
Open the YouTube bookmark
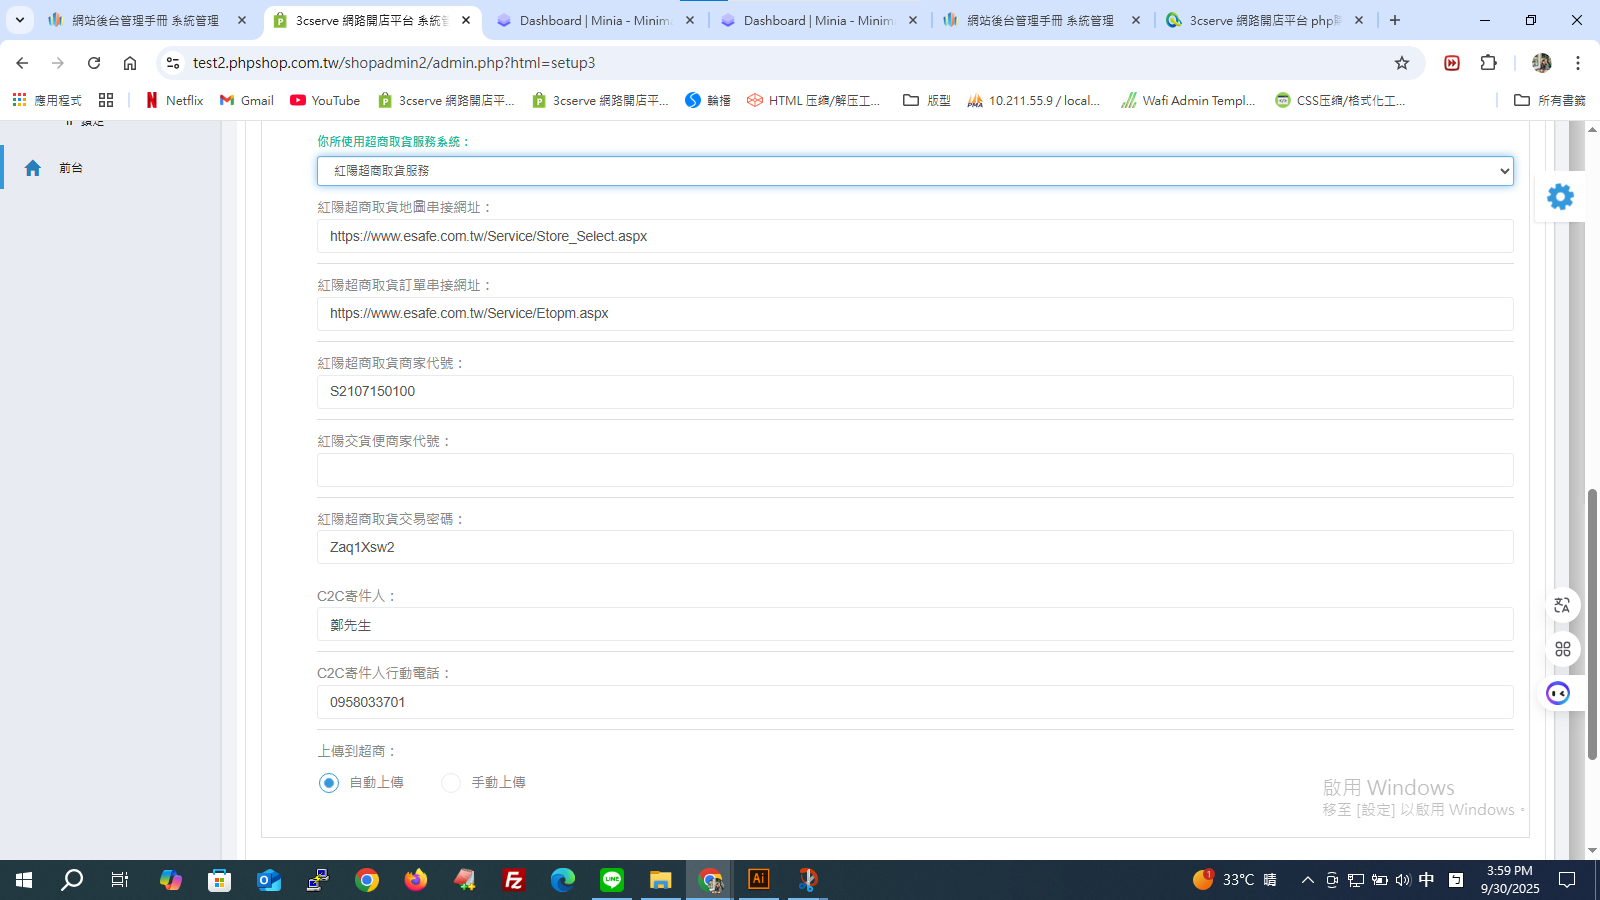pyautogui.click(x=325, y=100)
